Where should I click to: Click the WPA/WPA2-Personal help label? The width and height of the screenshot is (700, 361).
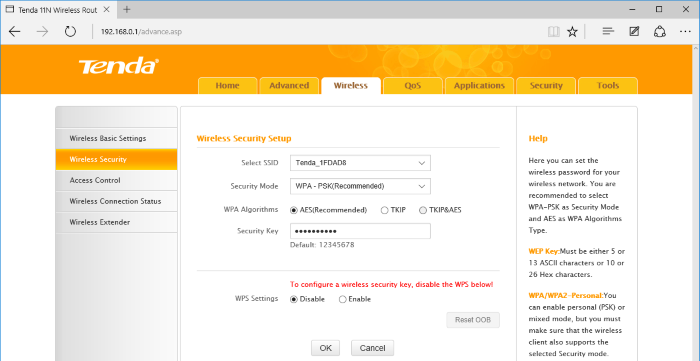pyautogui.click(x=566, y=295)
